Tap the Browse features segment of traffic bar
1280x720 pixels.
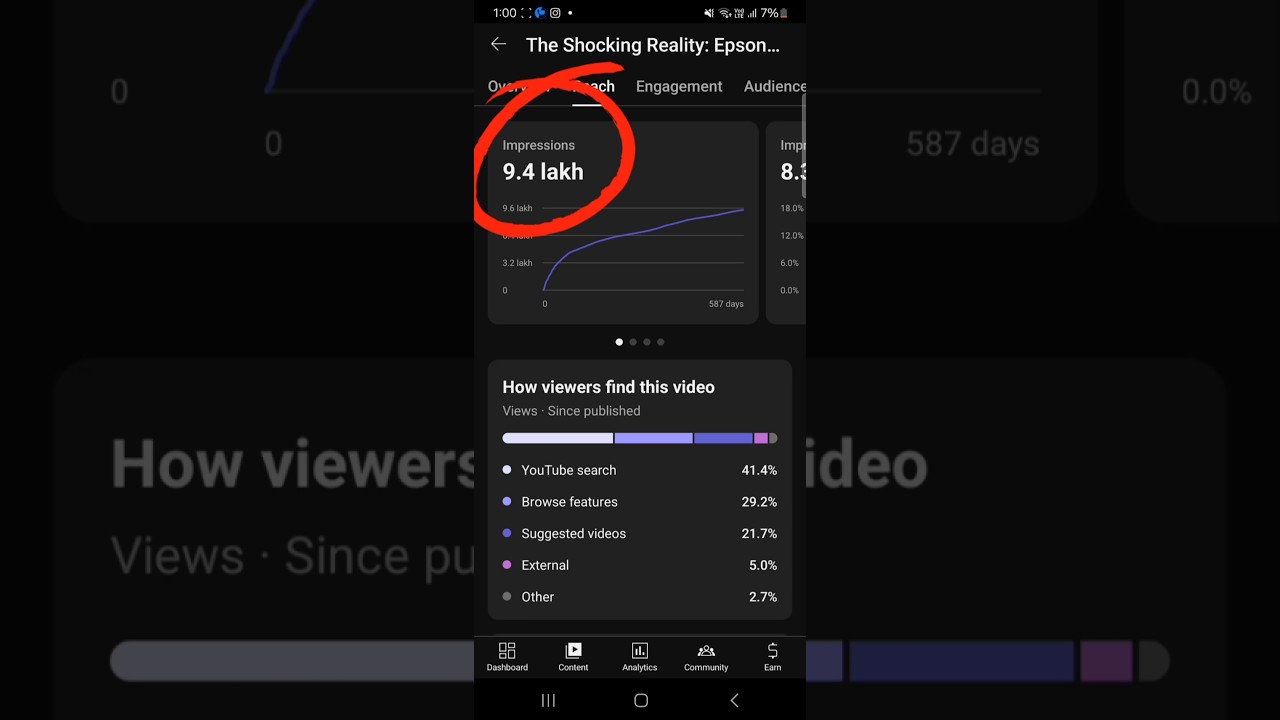[x=653, y=438]
